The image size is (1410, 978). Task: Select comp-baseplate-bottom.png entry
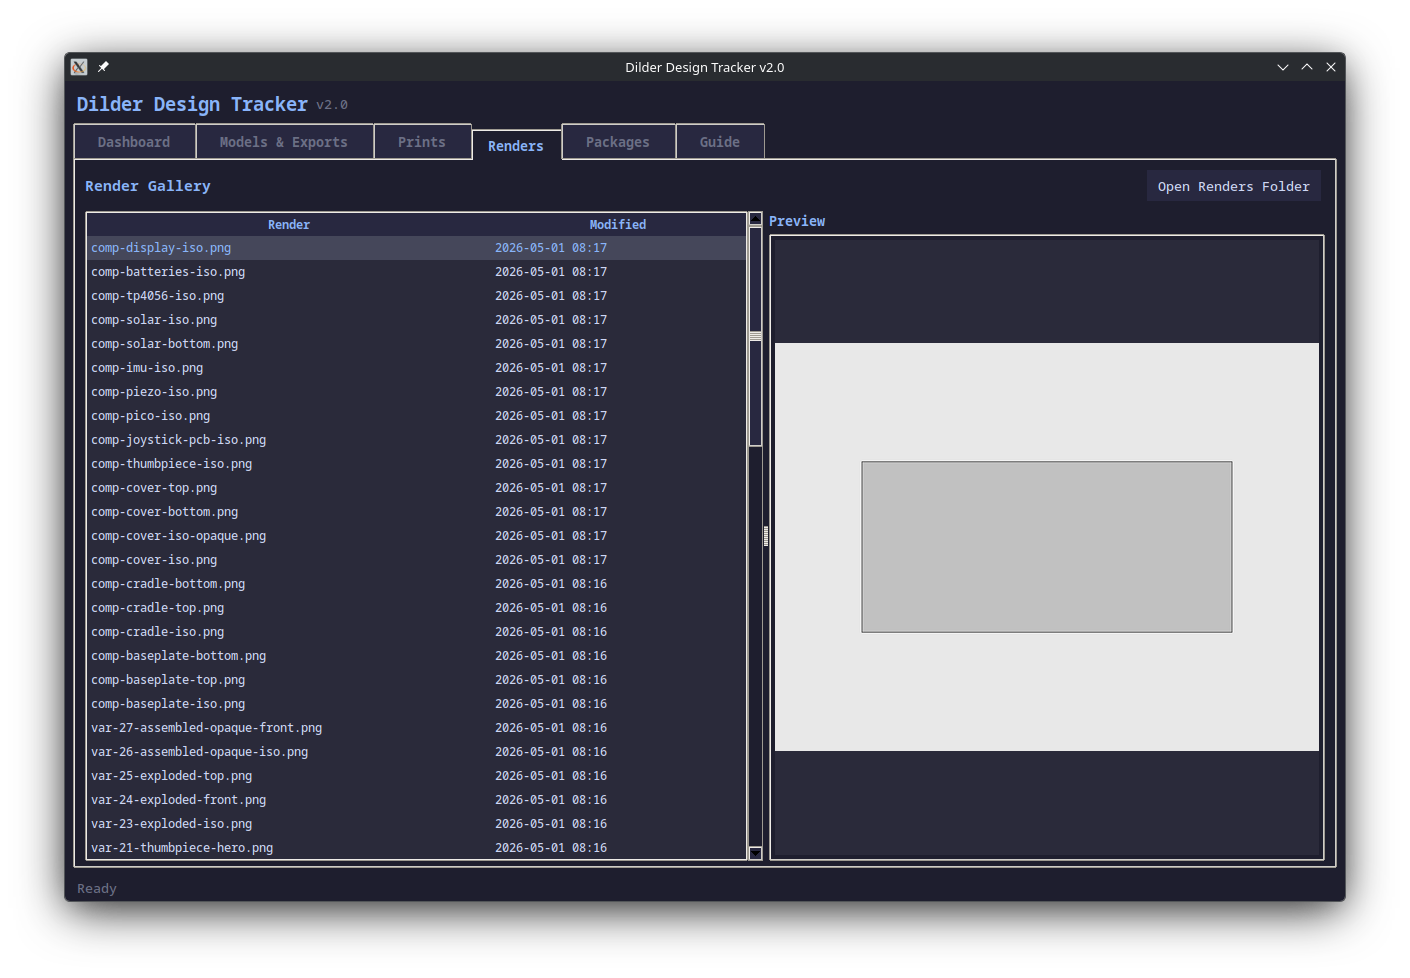tap(417, 656)
